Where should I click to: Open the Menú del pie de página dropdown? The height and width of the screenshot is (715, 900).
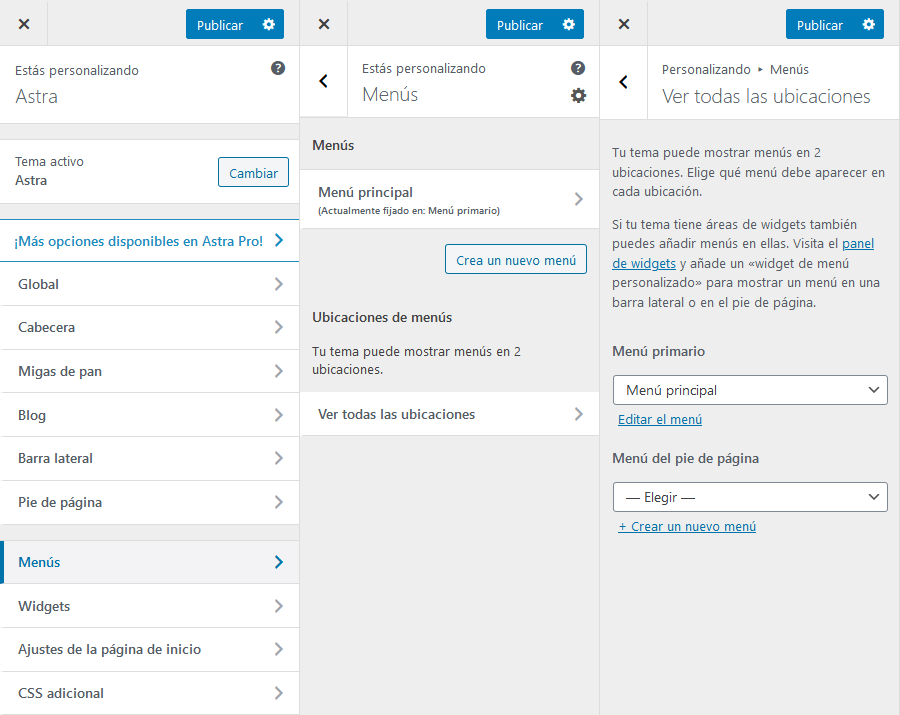[x=750, y=497]
